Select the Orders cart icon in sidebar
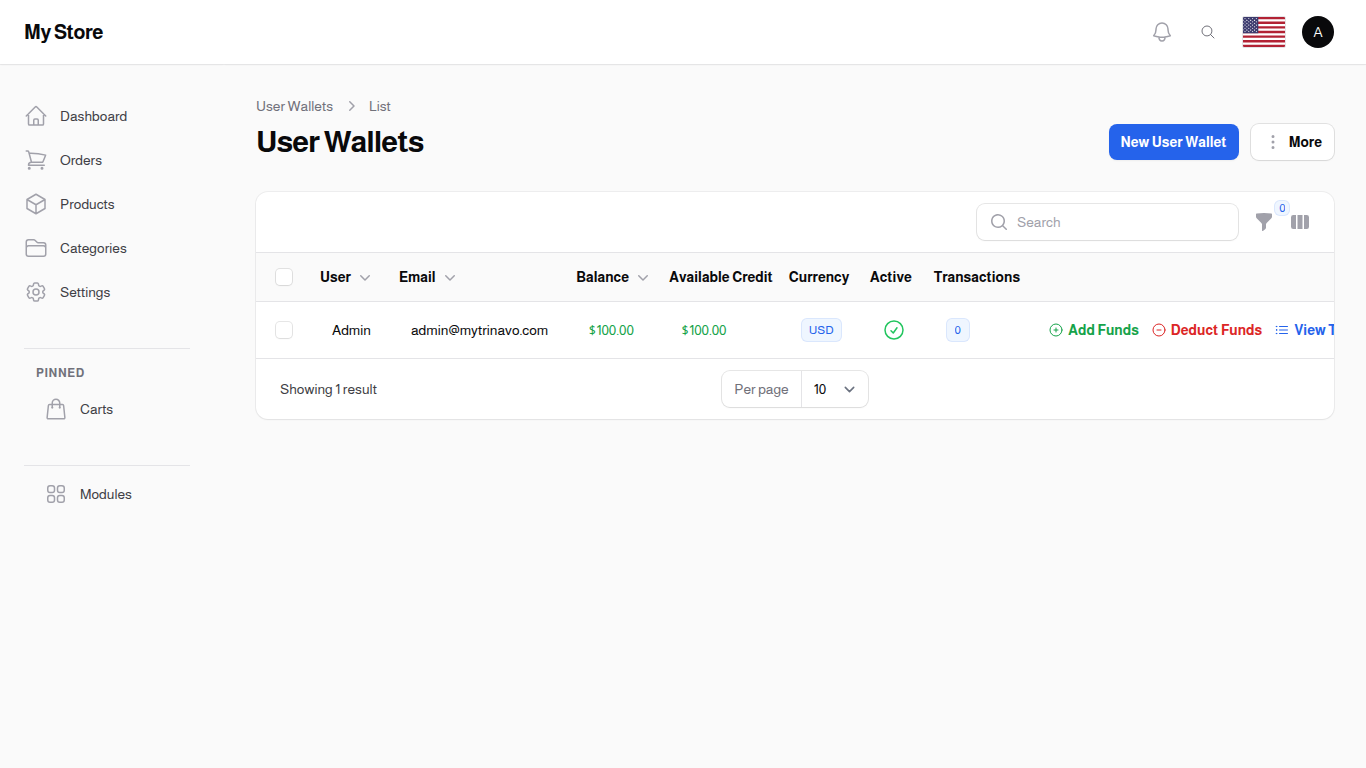Screen dimensions: 1366x768 pos(36,160)
